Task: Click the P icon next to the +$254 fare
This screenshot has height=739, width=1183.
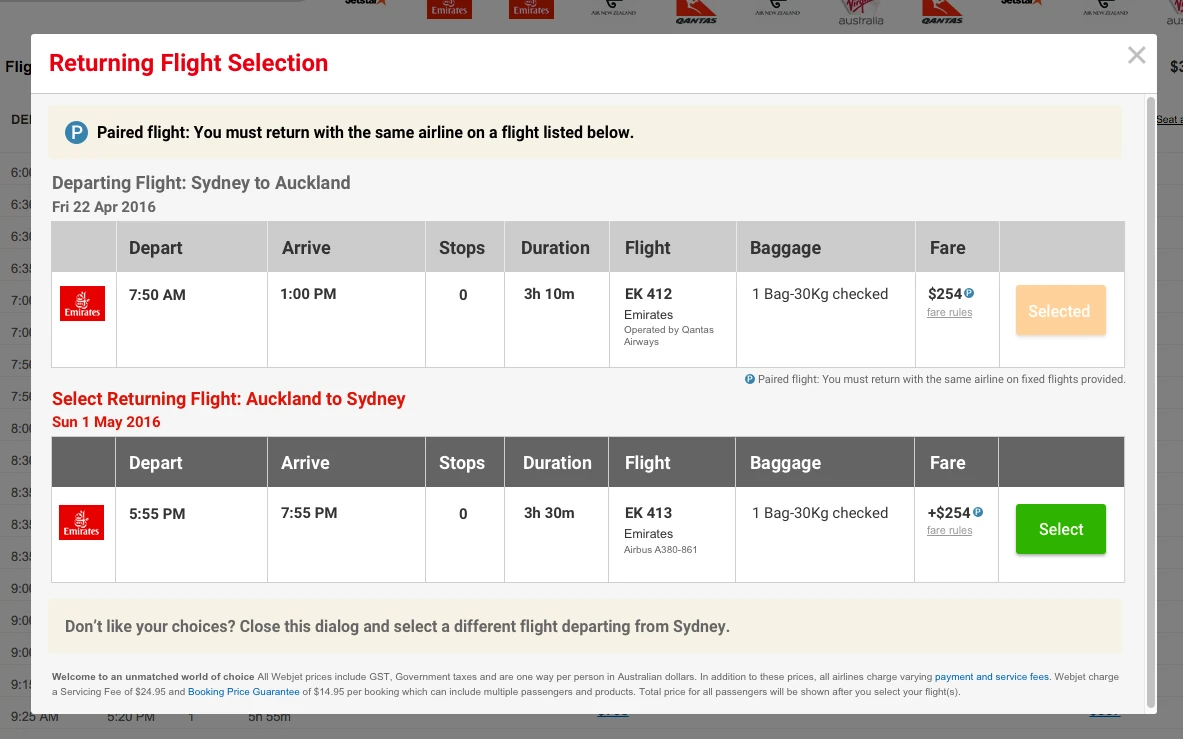Action: [978, 512]
